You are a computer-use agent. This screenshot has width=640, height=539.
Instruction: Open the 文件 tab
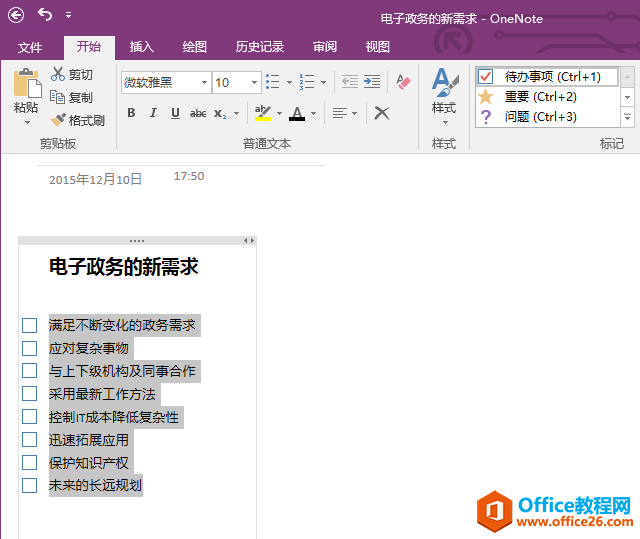30,47
